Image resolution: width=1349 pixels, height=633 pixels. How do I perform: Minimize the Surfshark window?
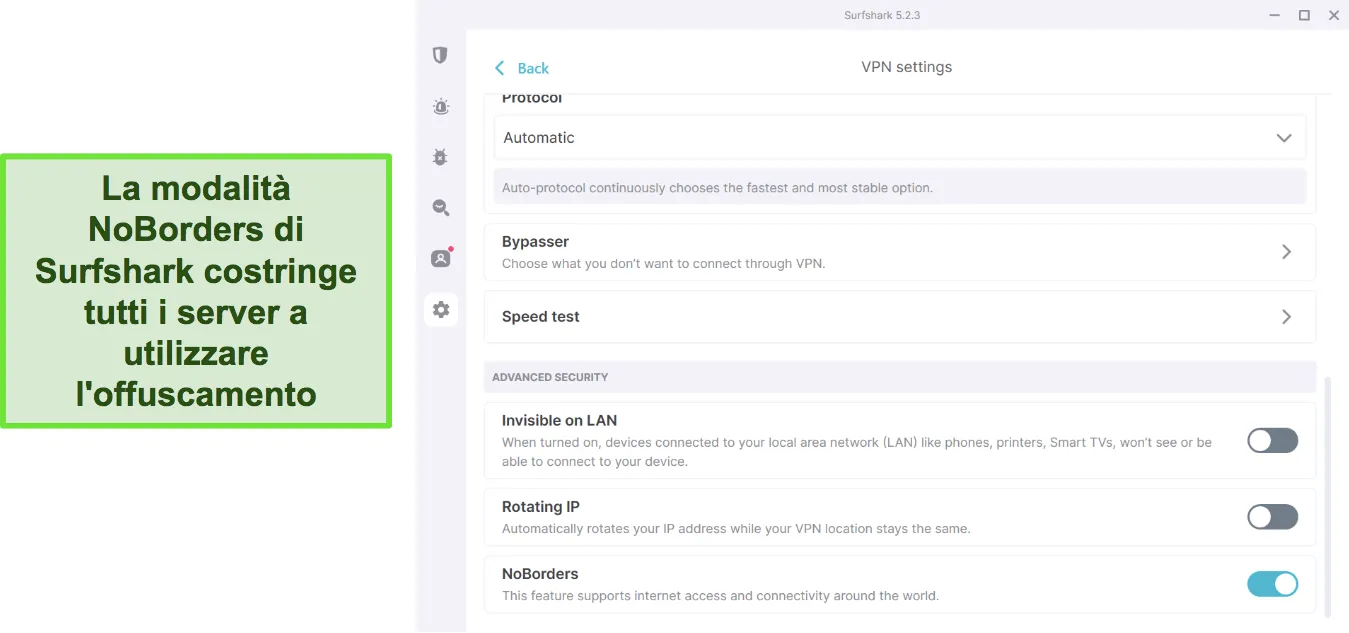click(x=1274, y=15)
